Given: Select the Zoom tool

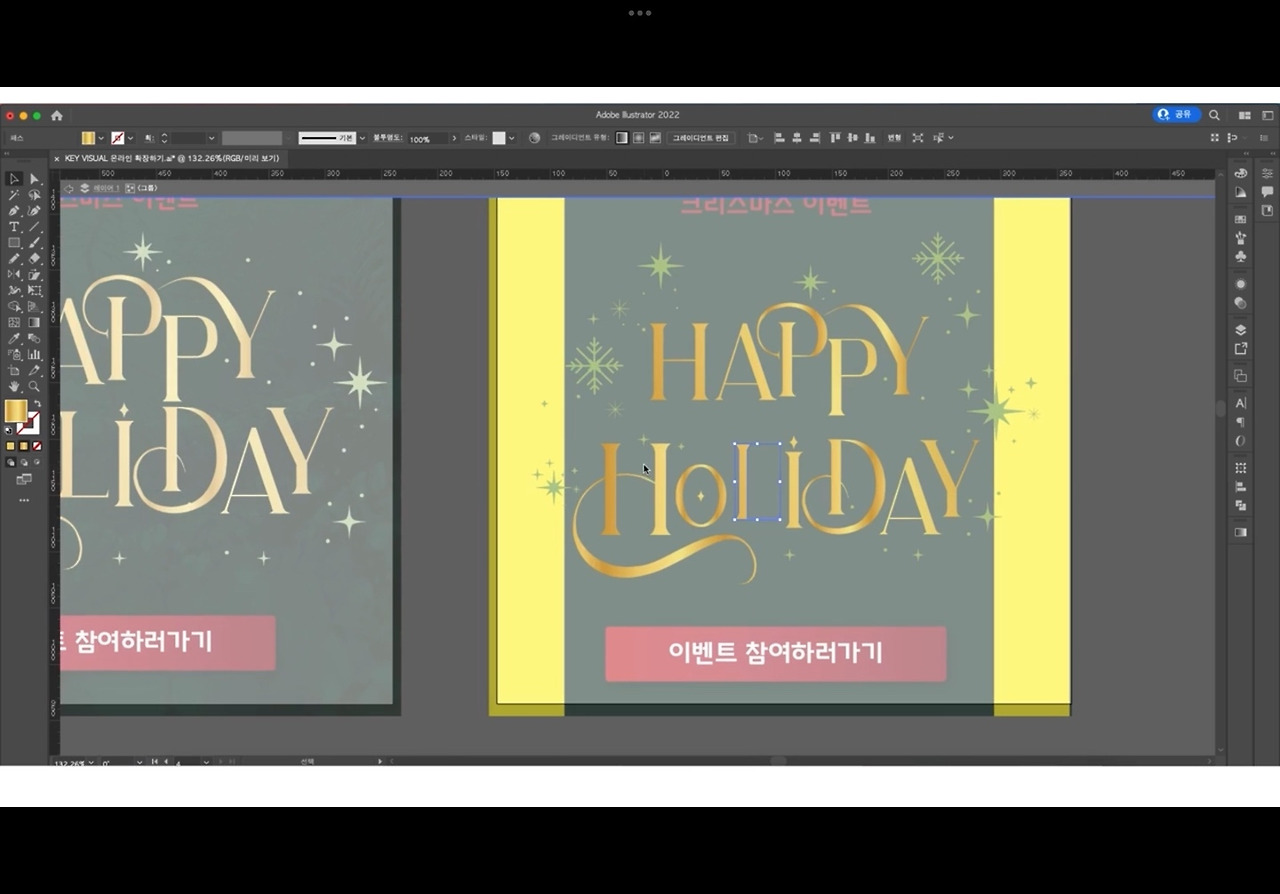Looking at the screenshot, I should pyautogui.click(x=34, y=387).
